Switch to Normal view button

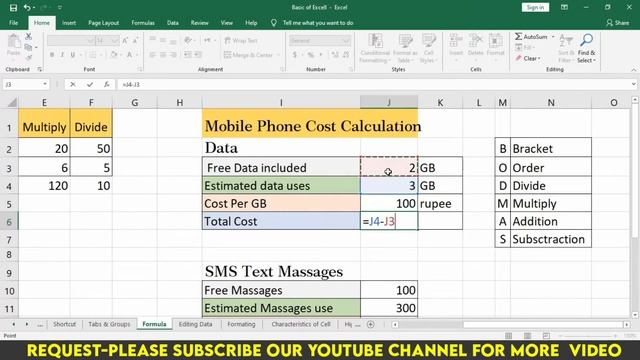click(x=508, y=336)
